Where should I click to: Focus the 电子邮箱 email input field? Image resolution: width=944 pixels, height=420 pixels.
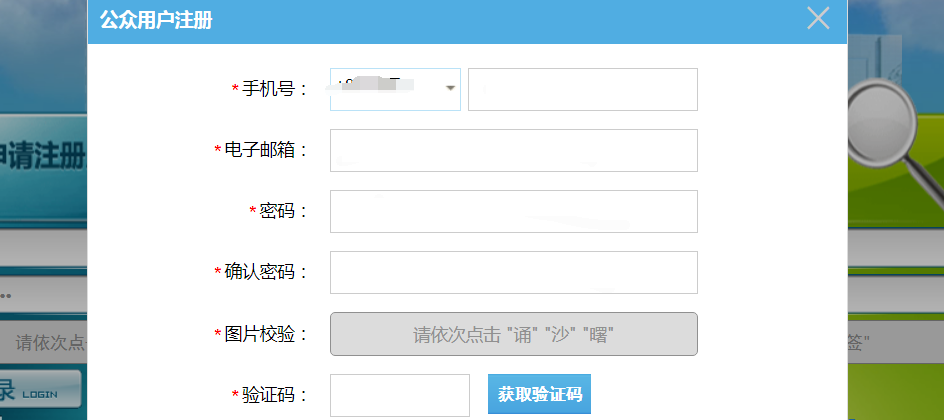(x=513, y=150)
